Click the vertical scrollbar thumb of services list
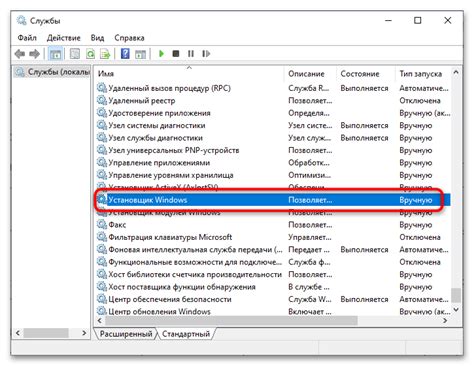This screenshot has width=474, height=366. coord(456,295)
